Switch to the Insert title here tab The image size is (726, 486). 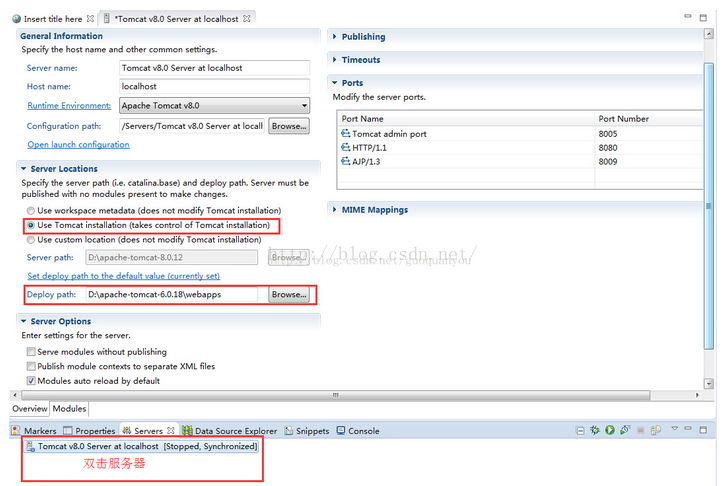point(52,19)
